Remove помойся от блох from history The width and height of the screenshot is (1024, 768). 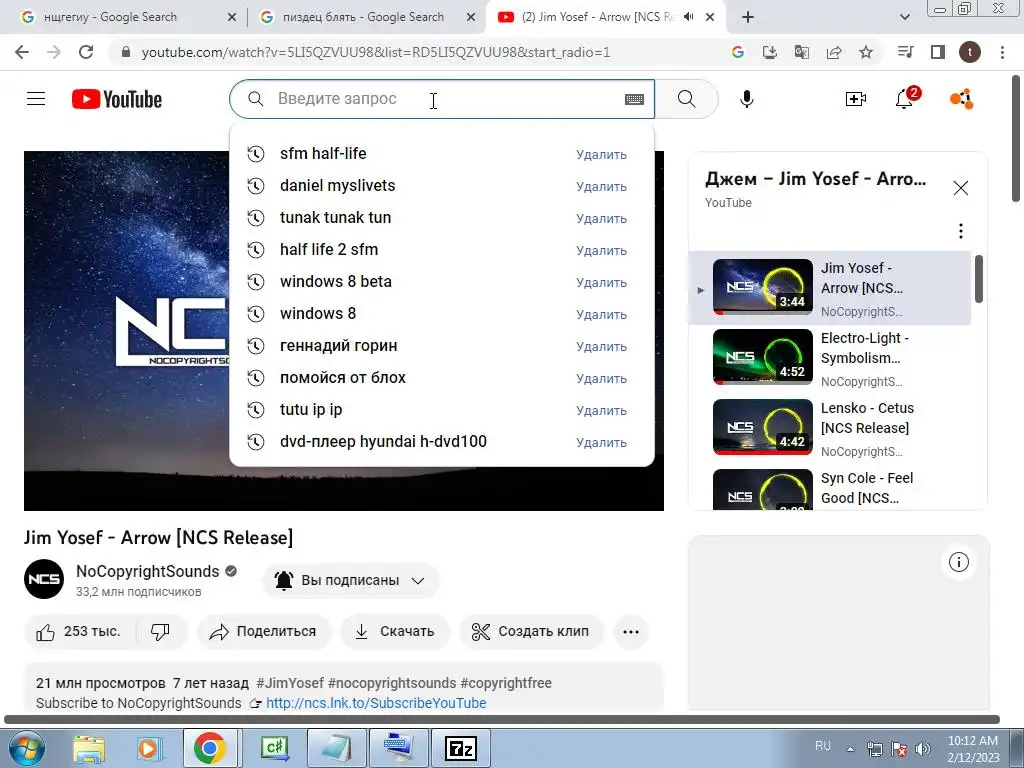[x=601, y=379]
